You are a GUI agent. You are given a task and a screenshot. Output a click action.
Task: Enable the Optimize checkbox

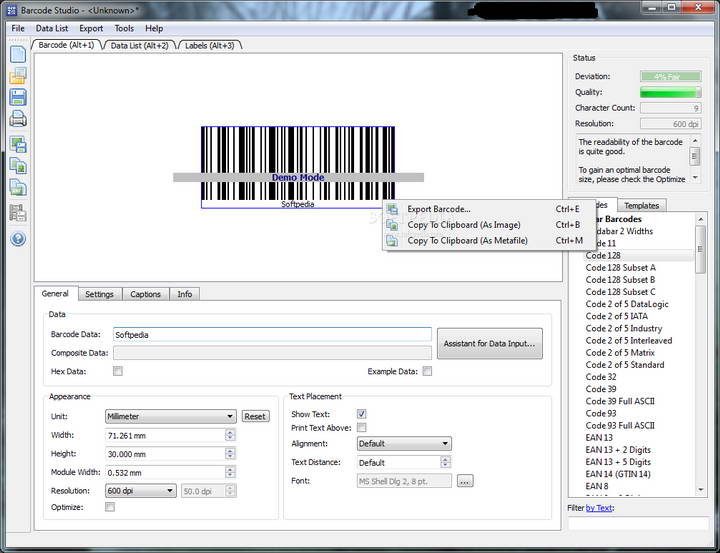(x=110, y=507)
